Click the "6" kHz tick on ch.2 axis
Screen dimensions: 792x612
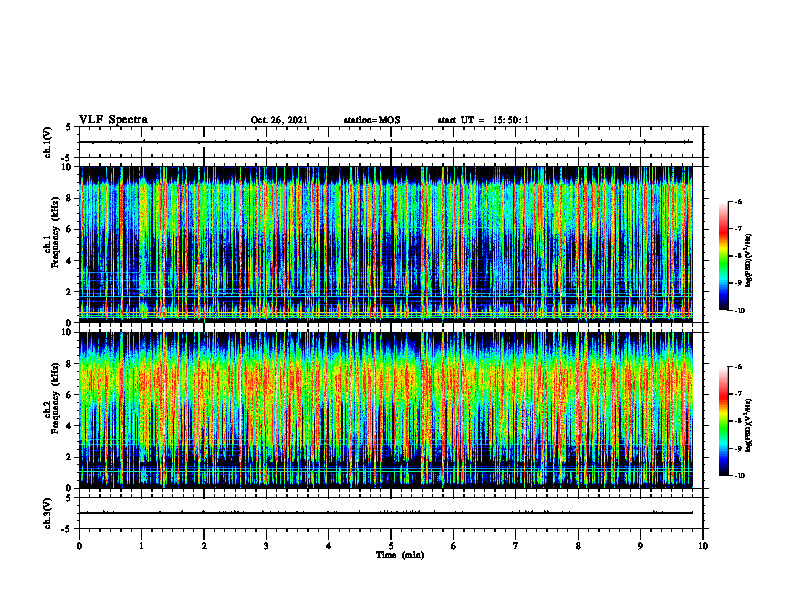pyautogui.click(x=70, y=395)
